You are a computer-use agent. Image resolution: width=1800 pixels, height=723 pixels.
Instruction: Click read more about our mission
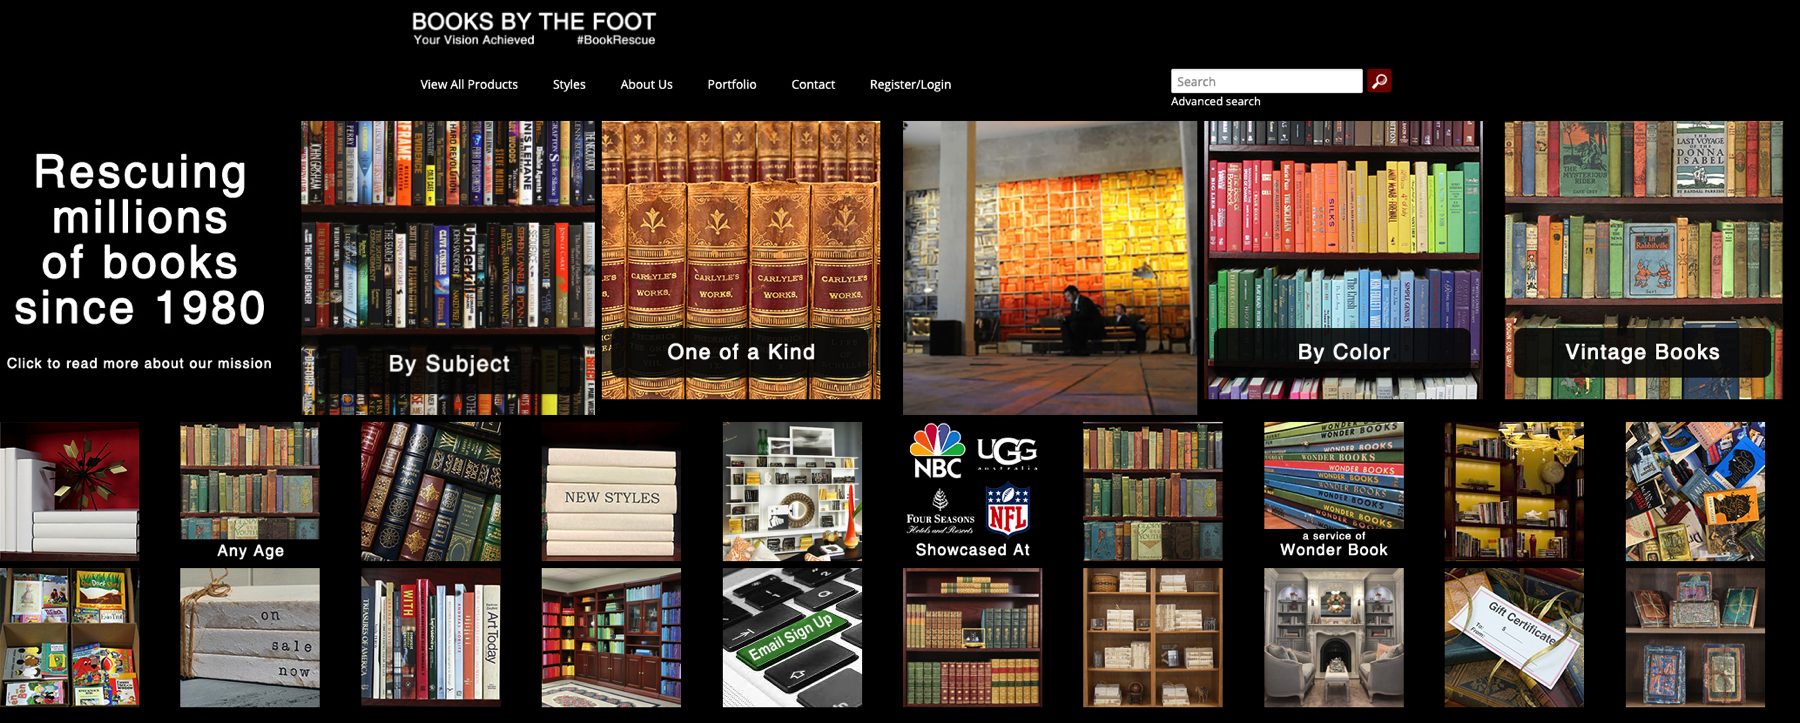(x=139, y=363)
